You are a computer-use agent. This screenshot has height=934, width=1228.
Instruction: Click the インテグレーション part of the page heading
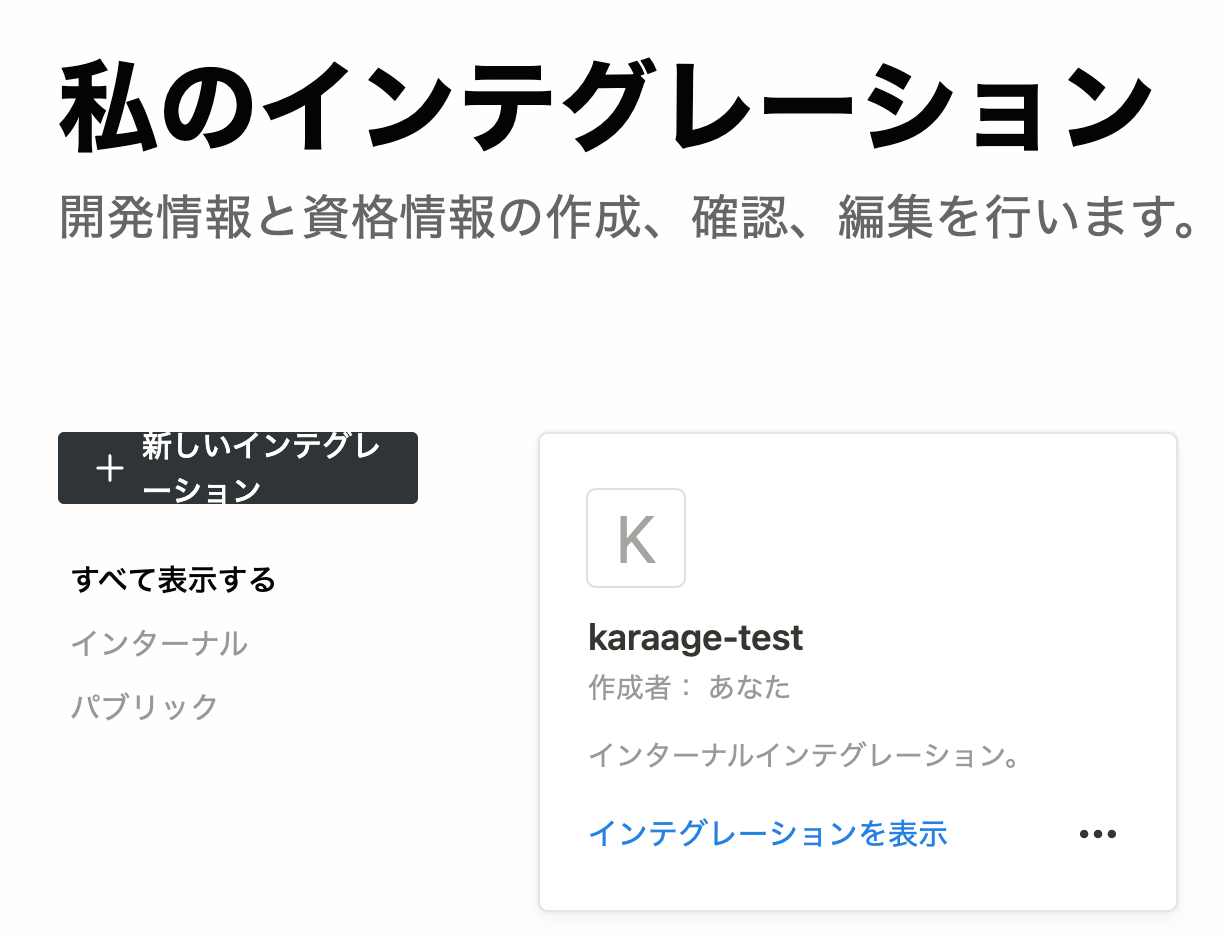tap(712, 106)
